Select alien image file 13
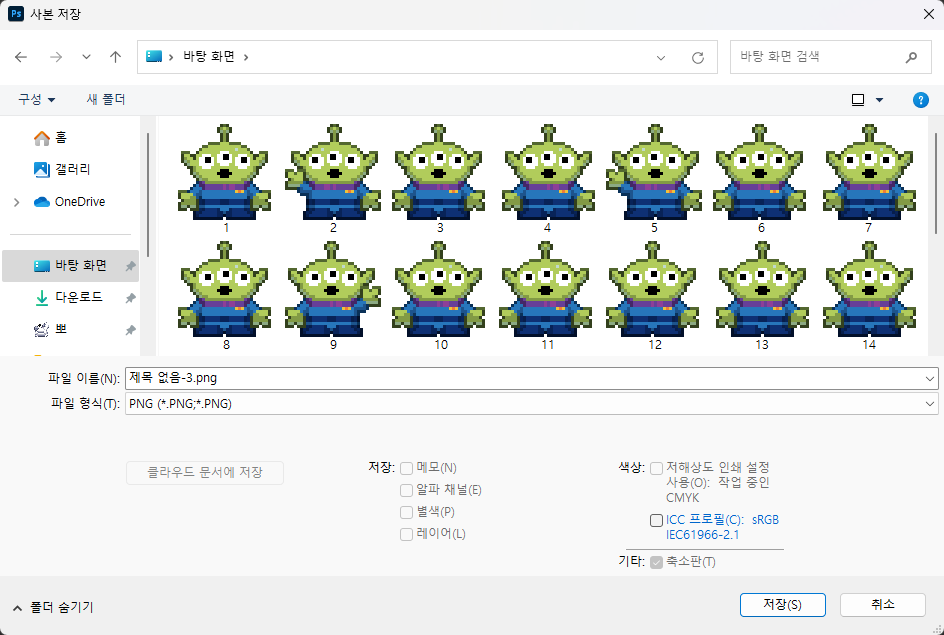The height and width of the screenshot is (635, 944). click(x=761, y=296)
